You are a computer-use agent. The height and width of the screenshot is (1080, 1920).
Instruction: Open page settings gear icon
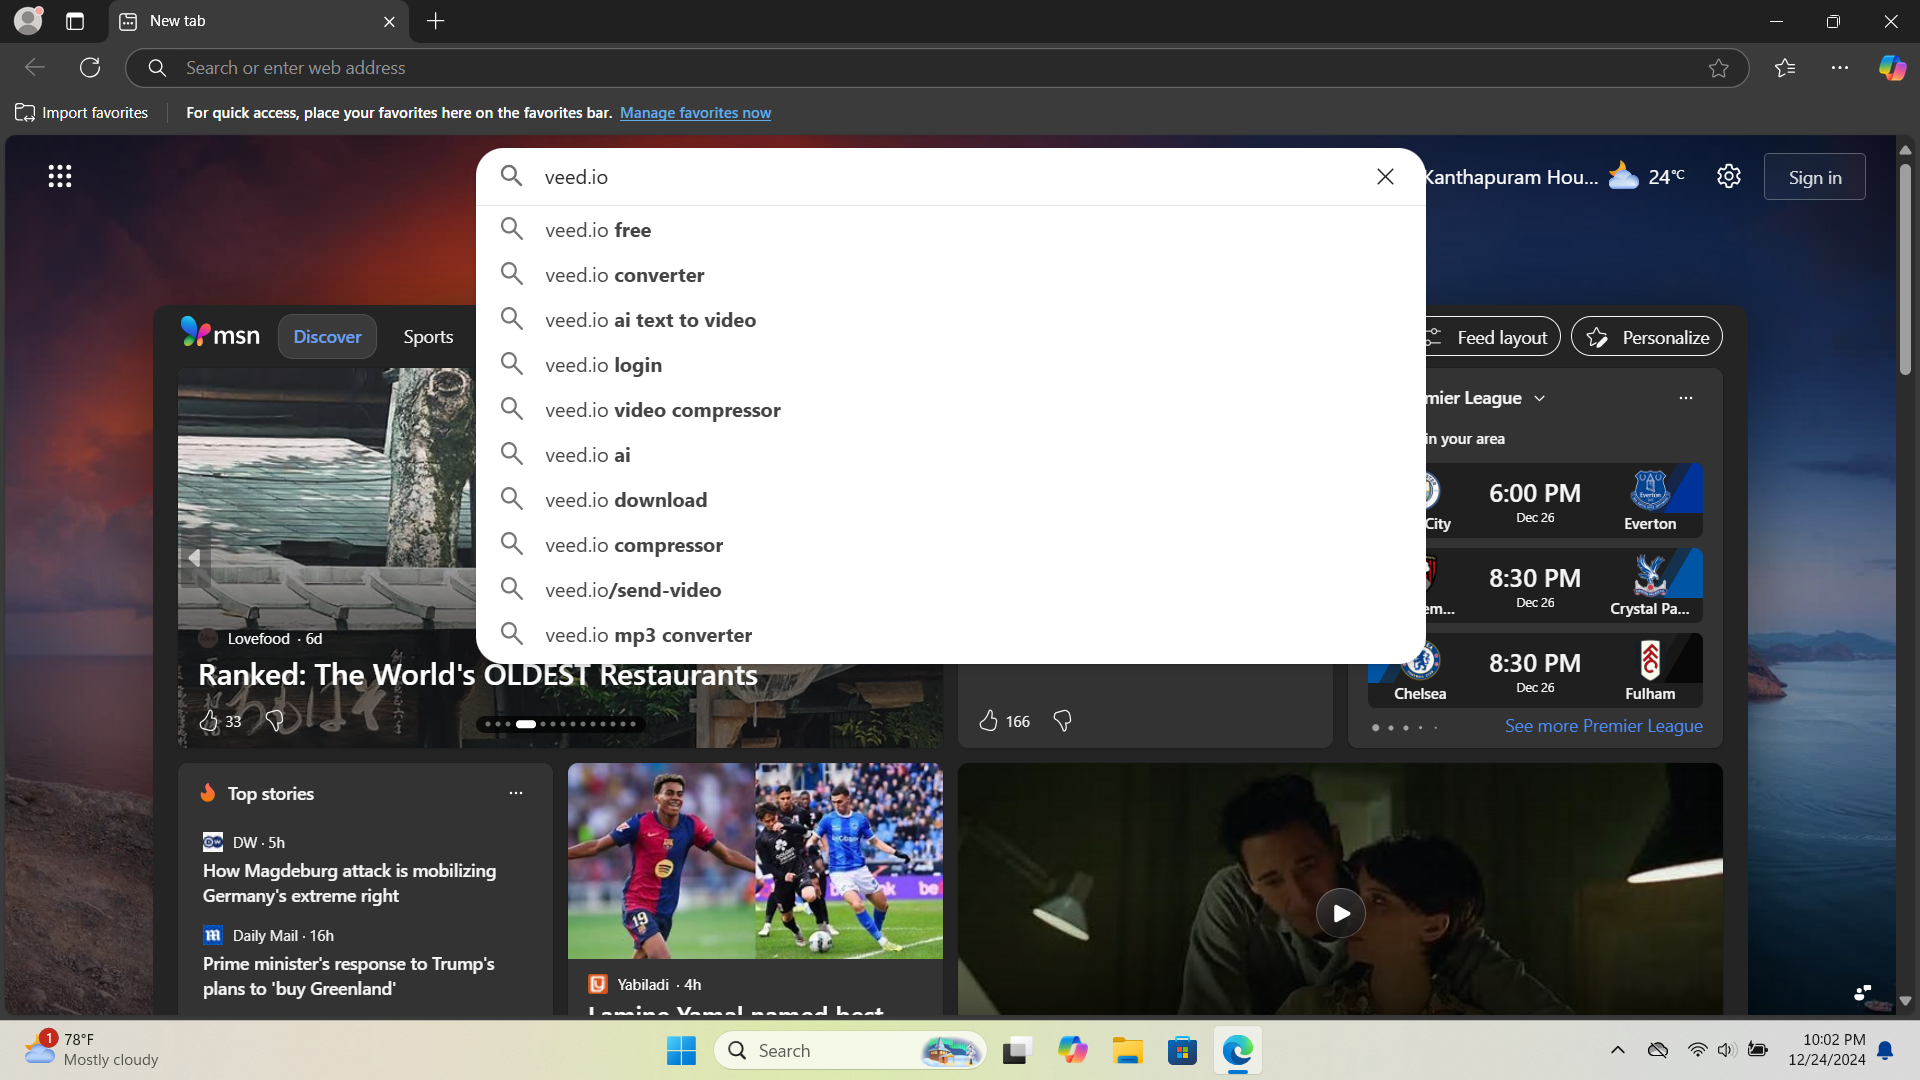[1729, 177]
